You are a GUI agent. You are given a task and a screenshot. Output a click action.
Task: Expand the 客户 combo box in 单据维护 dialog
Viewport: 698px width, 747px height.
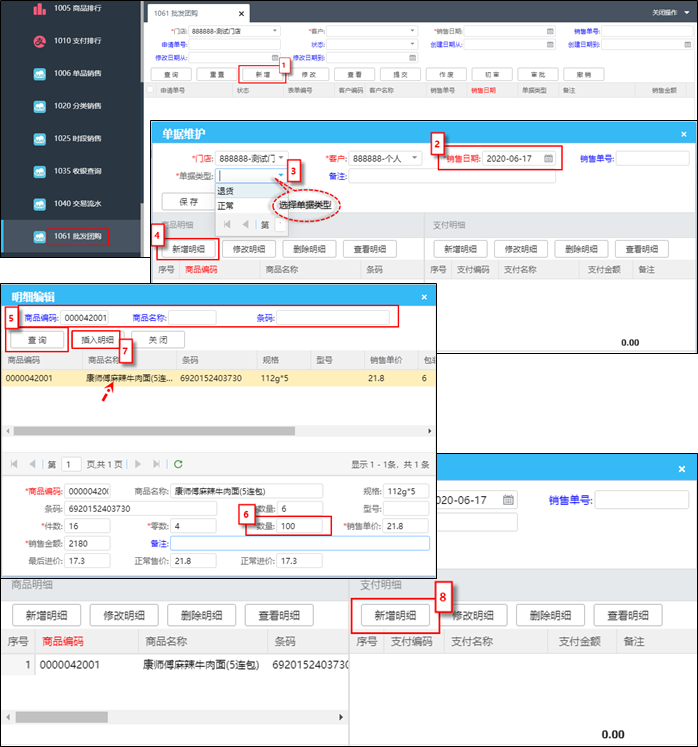pyautogui.click(x=415, y=159)
